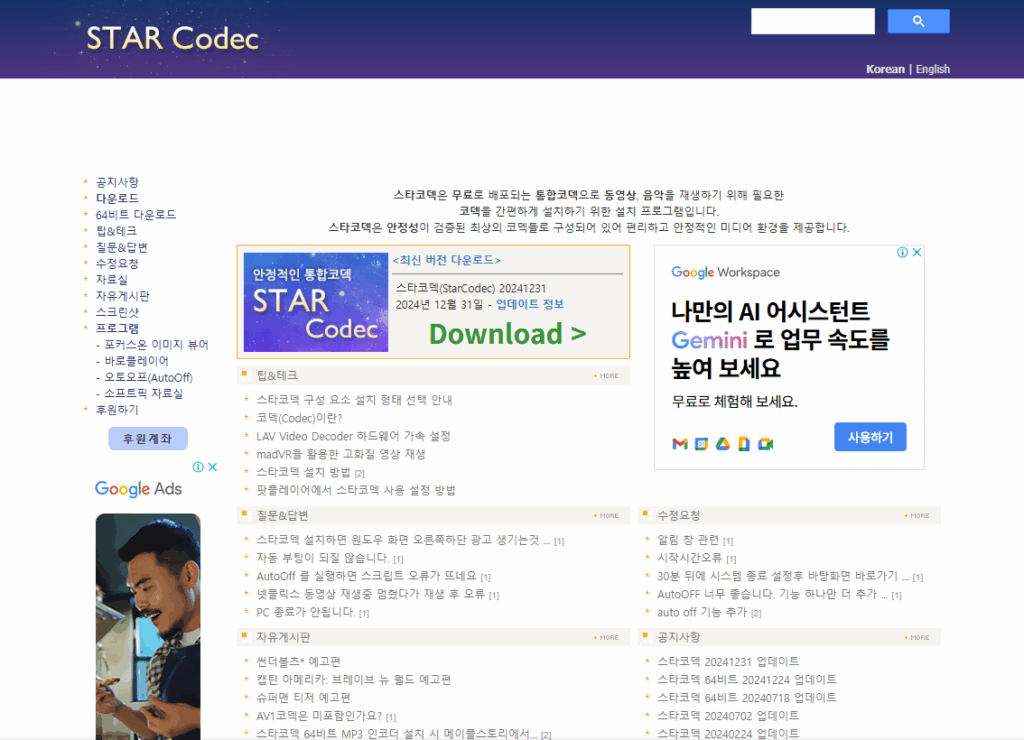The image size is (1024, 740).
Task: Open 포커스온 이미지 뷰어 submenu link
Action: coord(156,345)
